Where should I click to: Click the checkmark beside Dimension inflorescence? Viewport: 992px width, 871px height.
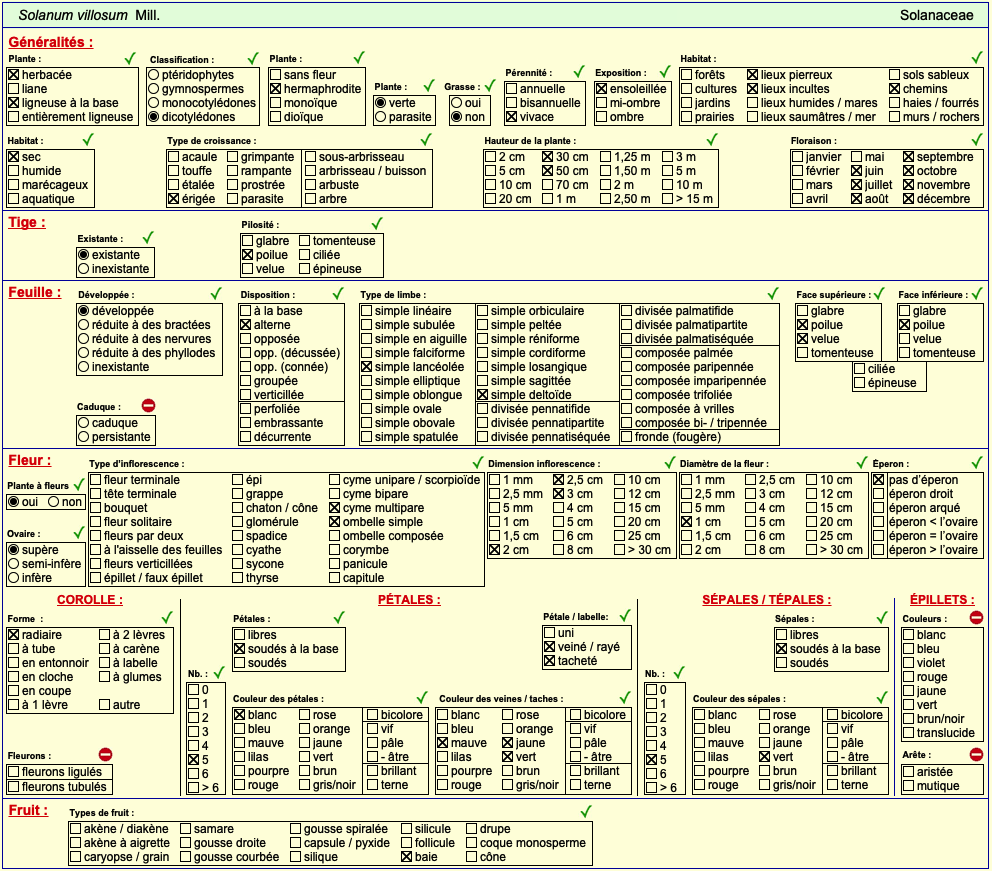click(670, 462)
